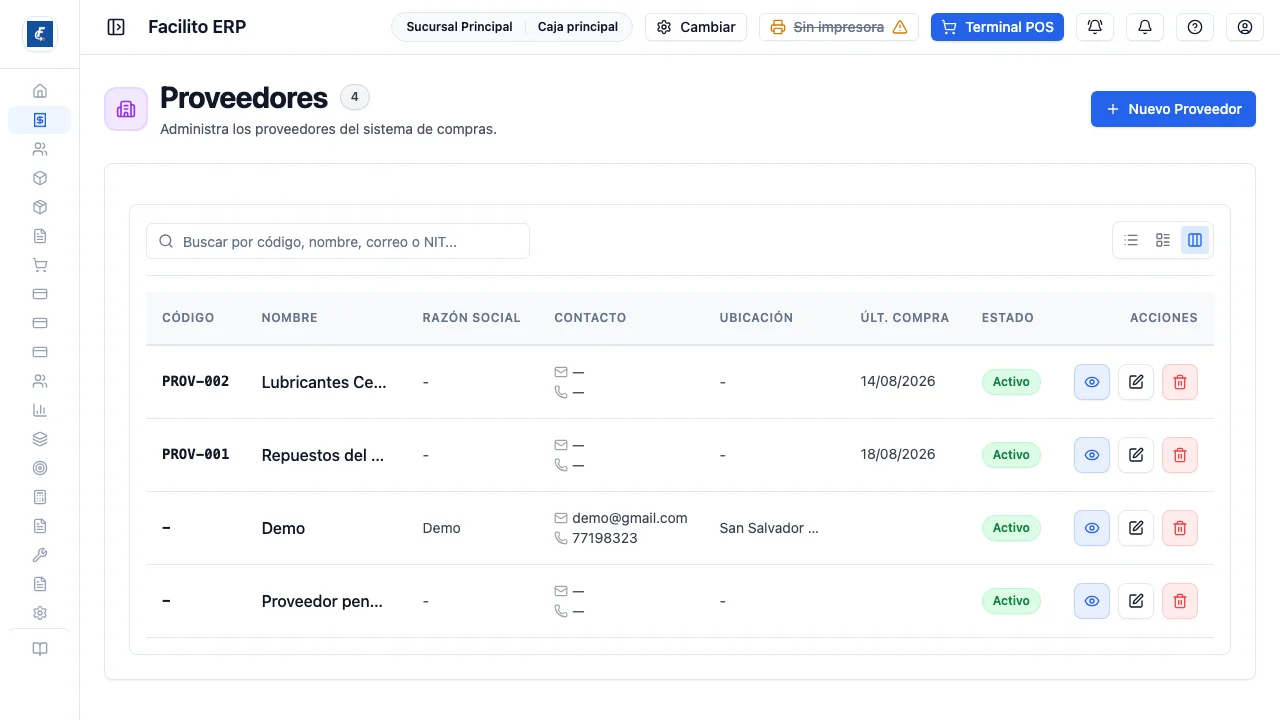The height and width of the screenshot is (720, 1280).
Task: Edit the Lubricantes Ce... provider row
Action: coord(1136,382)
